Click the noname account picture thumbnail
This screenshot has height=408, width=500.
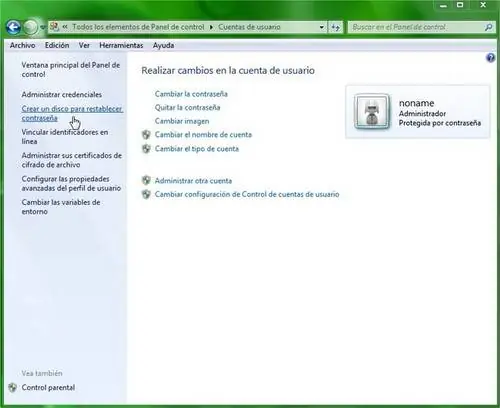pos(372,112)
